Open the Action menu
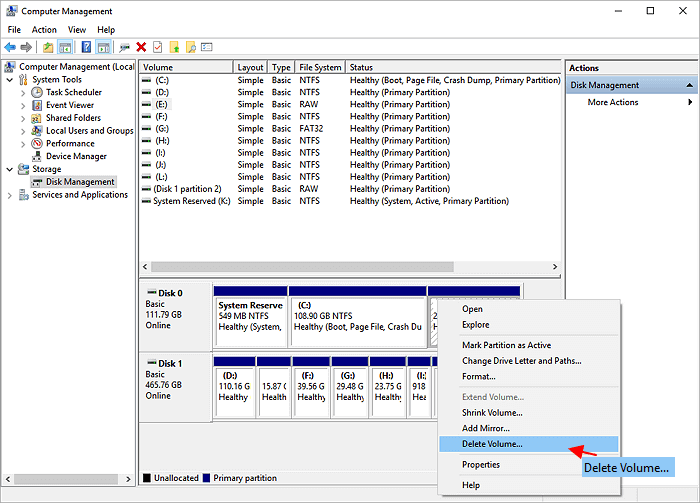The height and width of the screenshot is (503, 700). (44, 30)
